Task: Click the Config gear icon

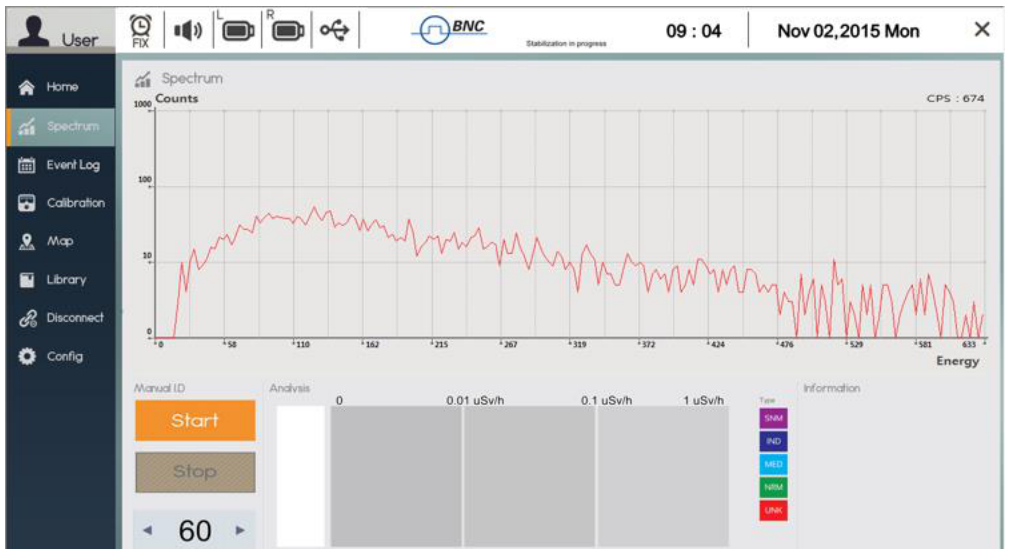Action: tap(27, 356)
